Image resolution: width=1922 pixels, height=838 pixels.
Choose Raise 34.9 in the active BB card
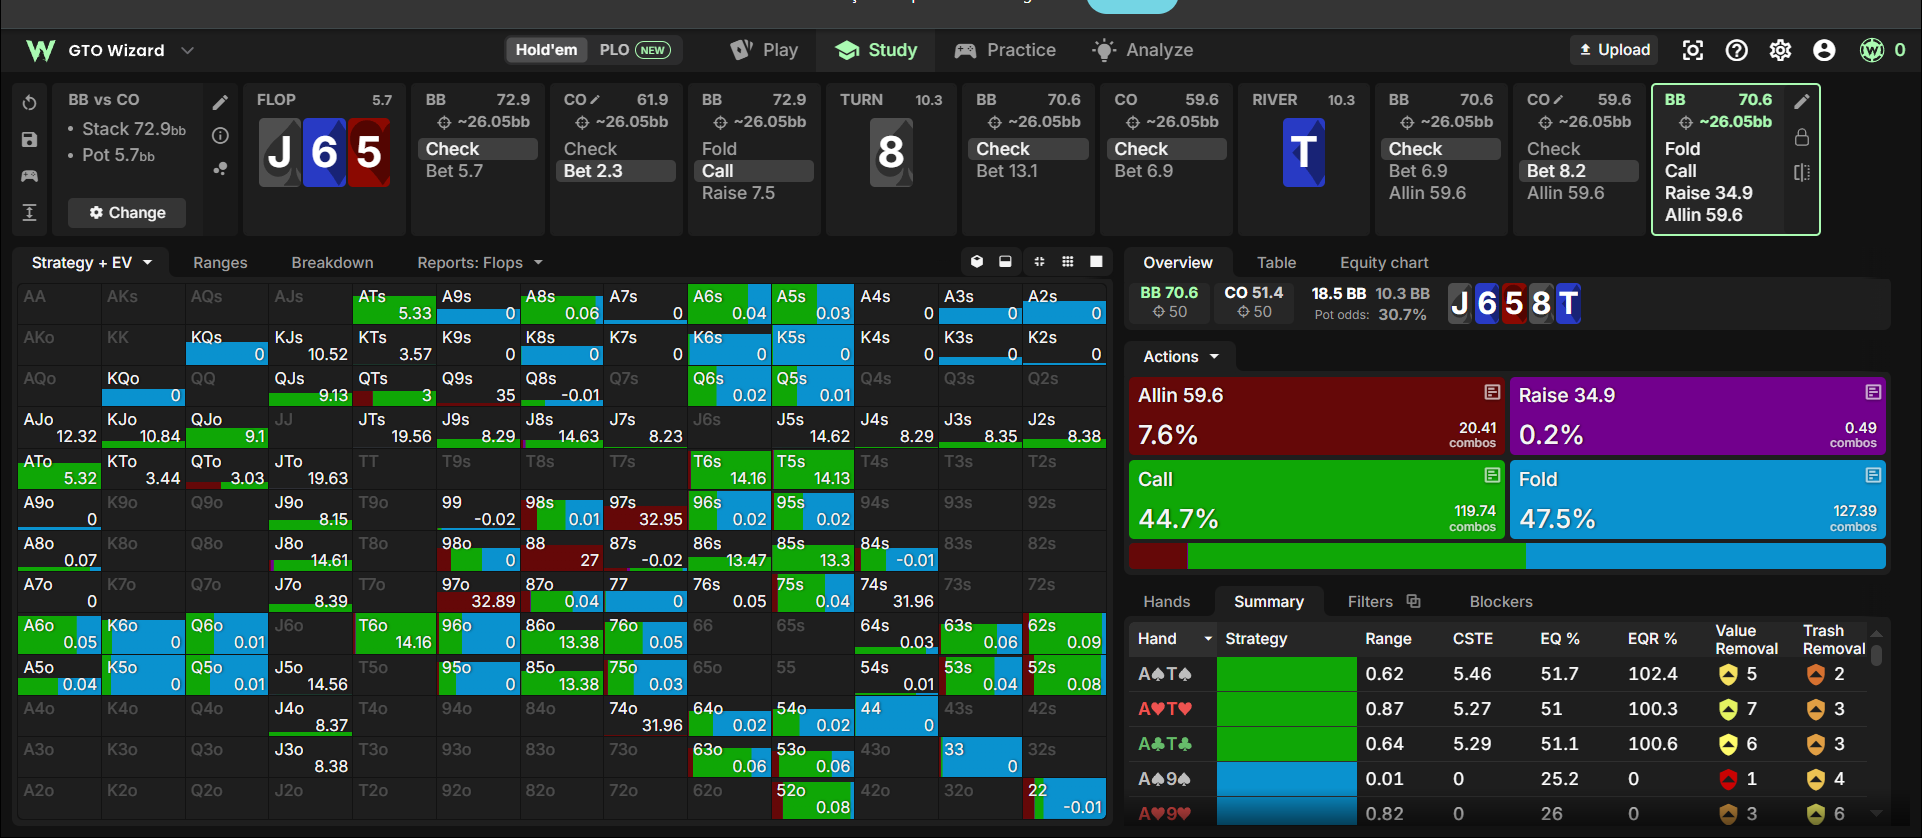[1708, 193]
